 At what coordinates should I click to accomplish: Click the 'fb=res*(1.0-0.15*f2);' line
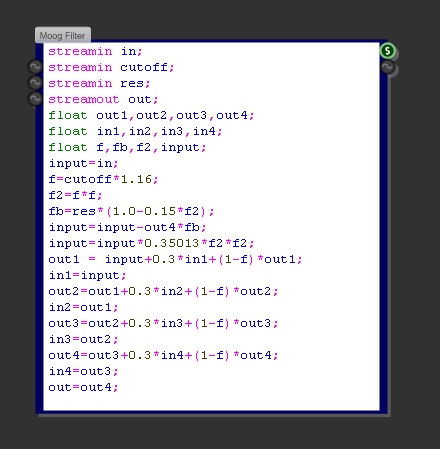point(131,211)
